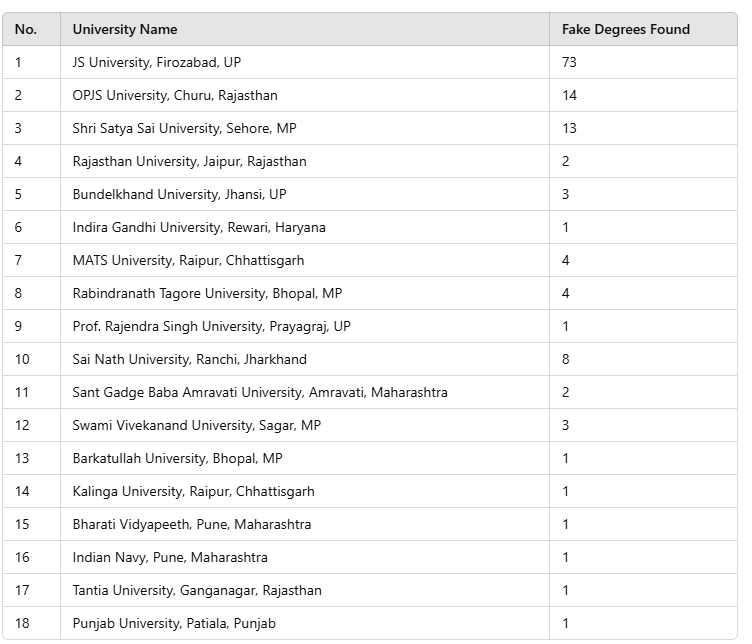This screenshot has width=752, height=644.
Task: Select MATS University, Raipur cell
Action: click(188, 260)
